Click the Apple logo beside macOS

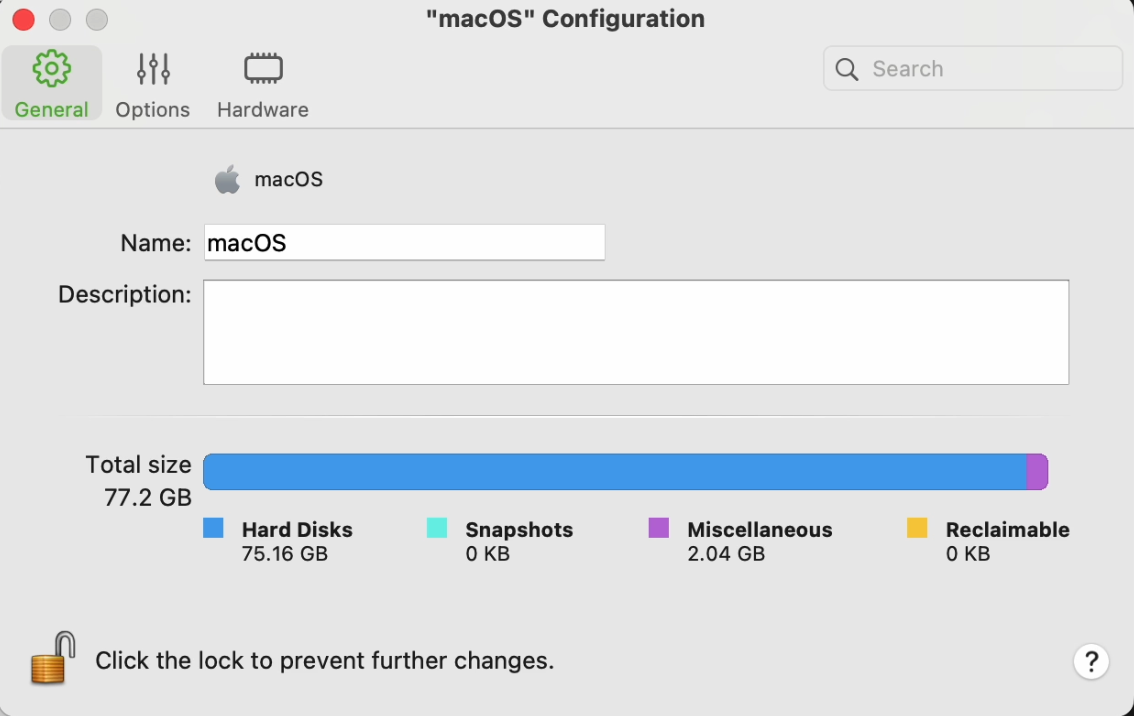(x=228, y=180)
